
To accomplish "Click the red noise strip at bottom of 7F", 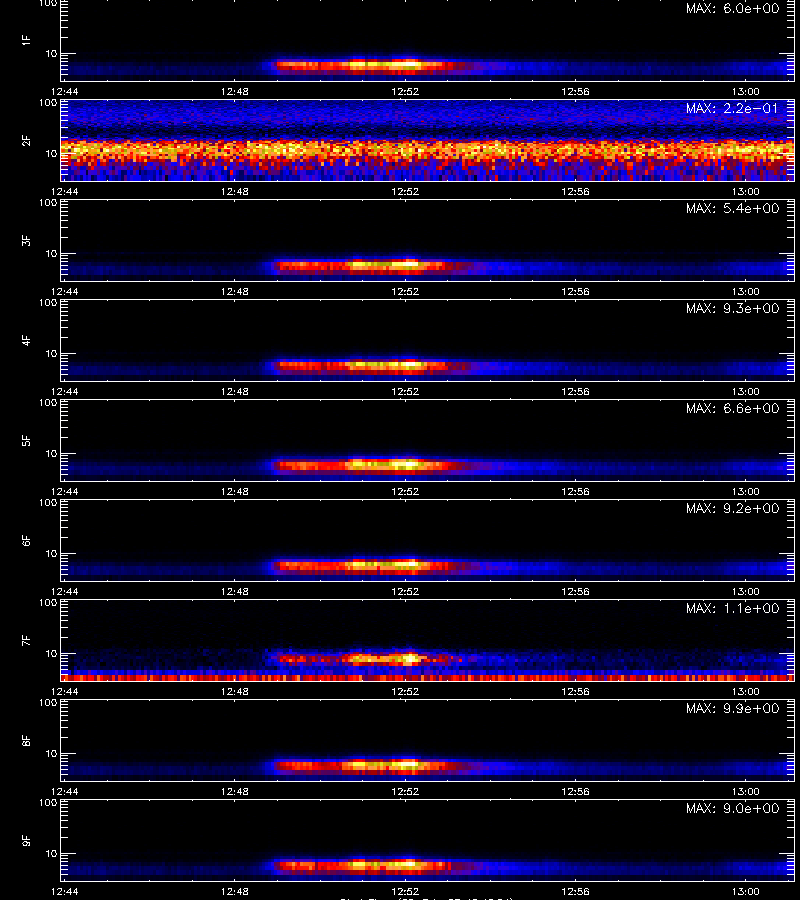I will (x=428, y=678).
